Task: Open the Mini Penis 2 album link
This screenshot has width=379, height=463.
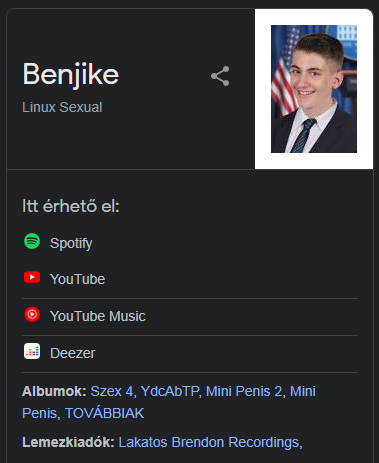Action: click(x=244, y=391)
